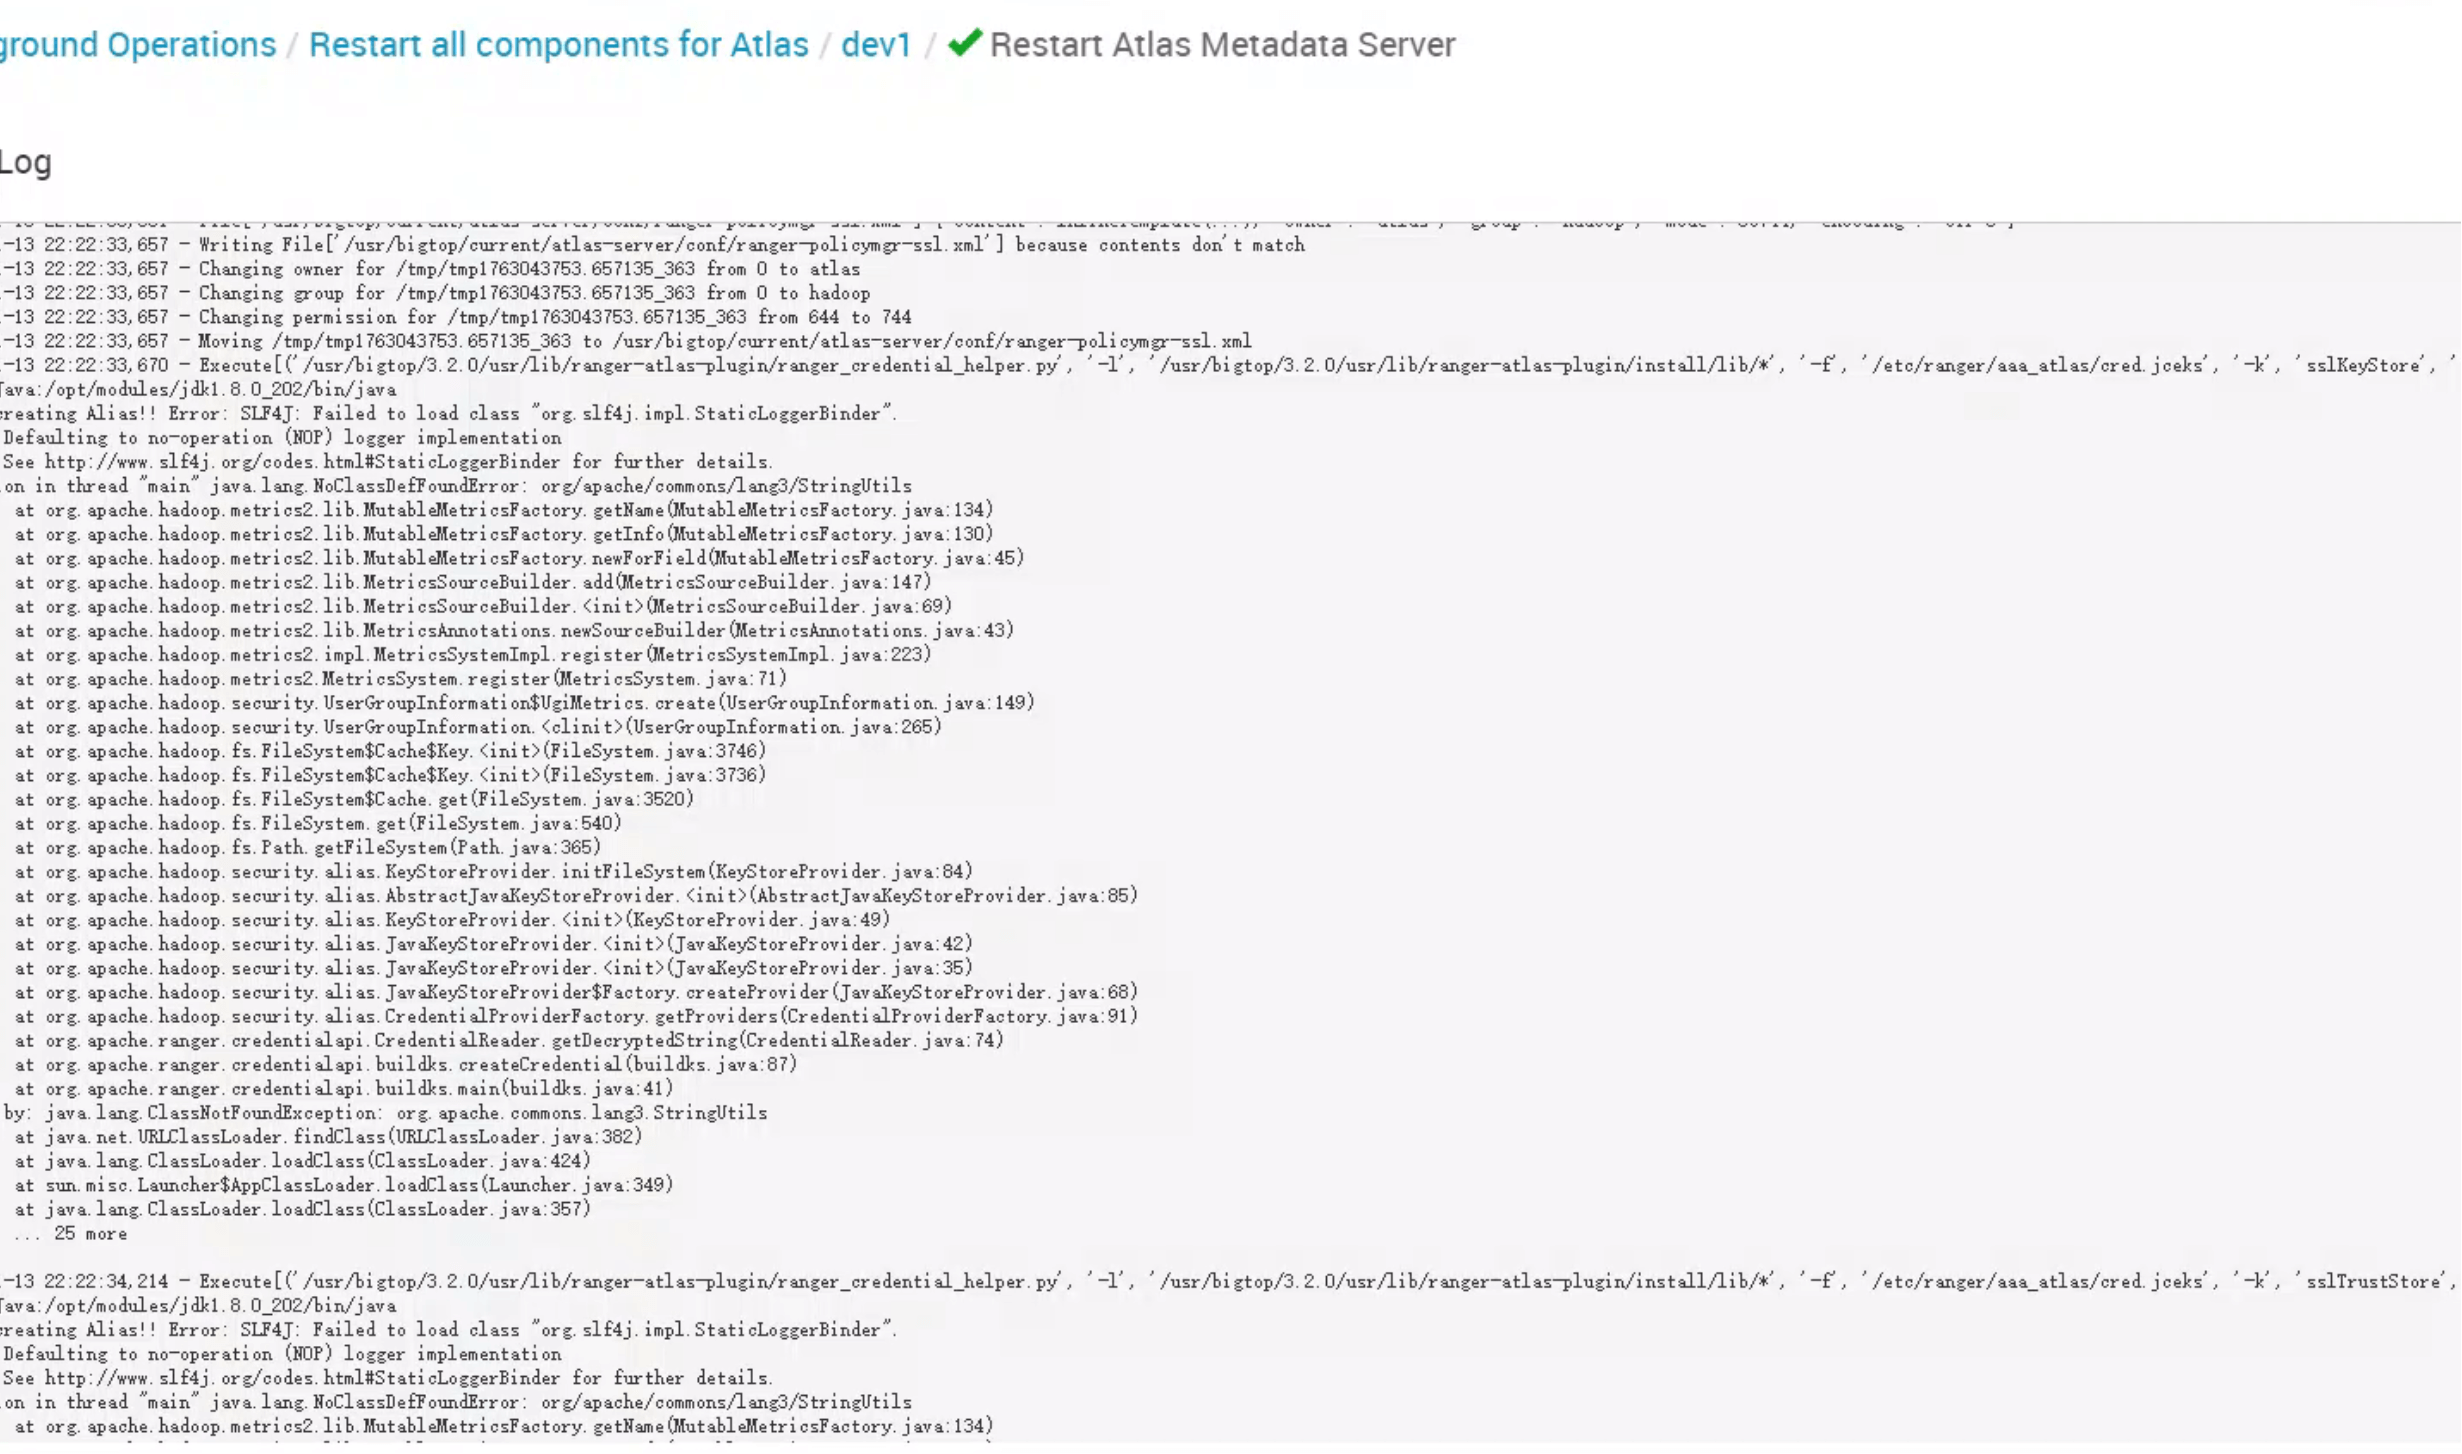Screen dimensions: 2462x1454
Task: Click the Restart Atlas Metadata Server title
Action: pyautogui.click(x=1222, y=45)
